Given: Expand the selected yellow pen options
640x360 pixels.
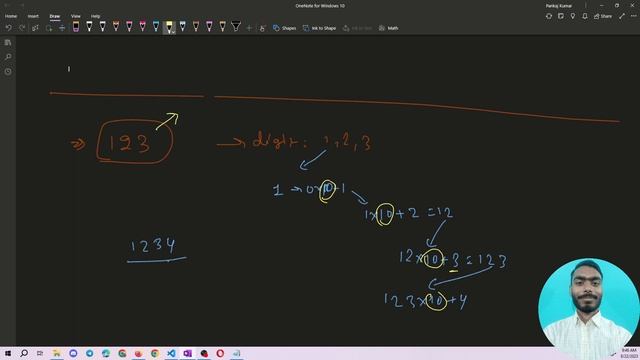Looking at the screenshot, I should pyautogui.click(x=173, y=31).
